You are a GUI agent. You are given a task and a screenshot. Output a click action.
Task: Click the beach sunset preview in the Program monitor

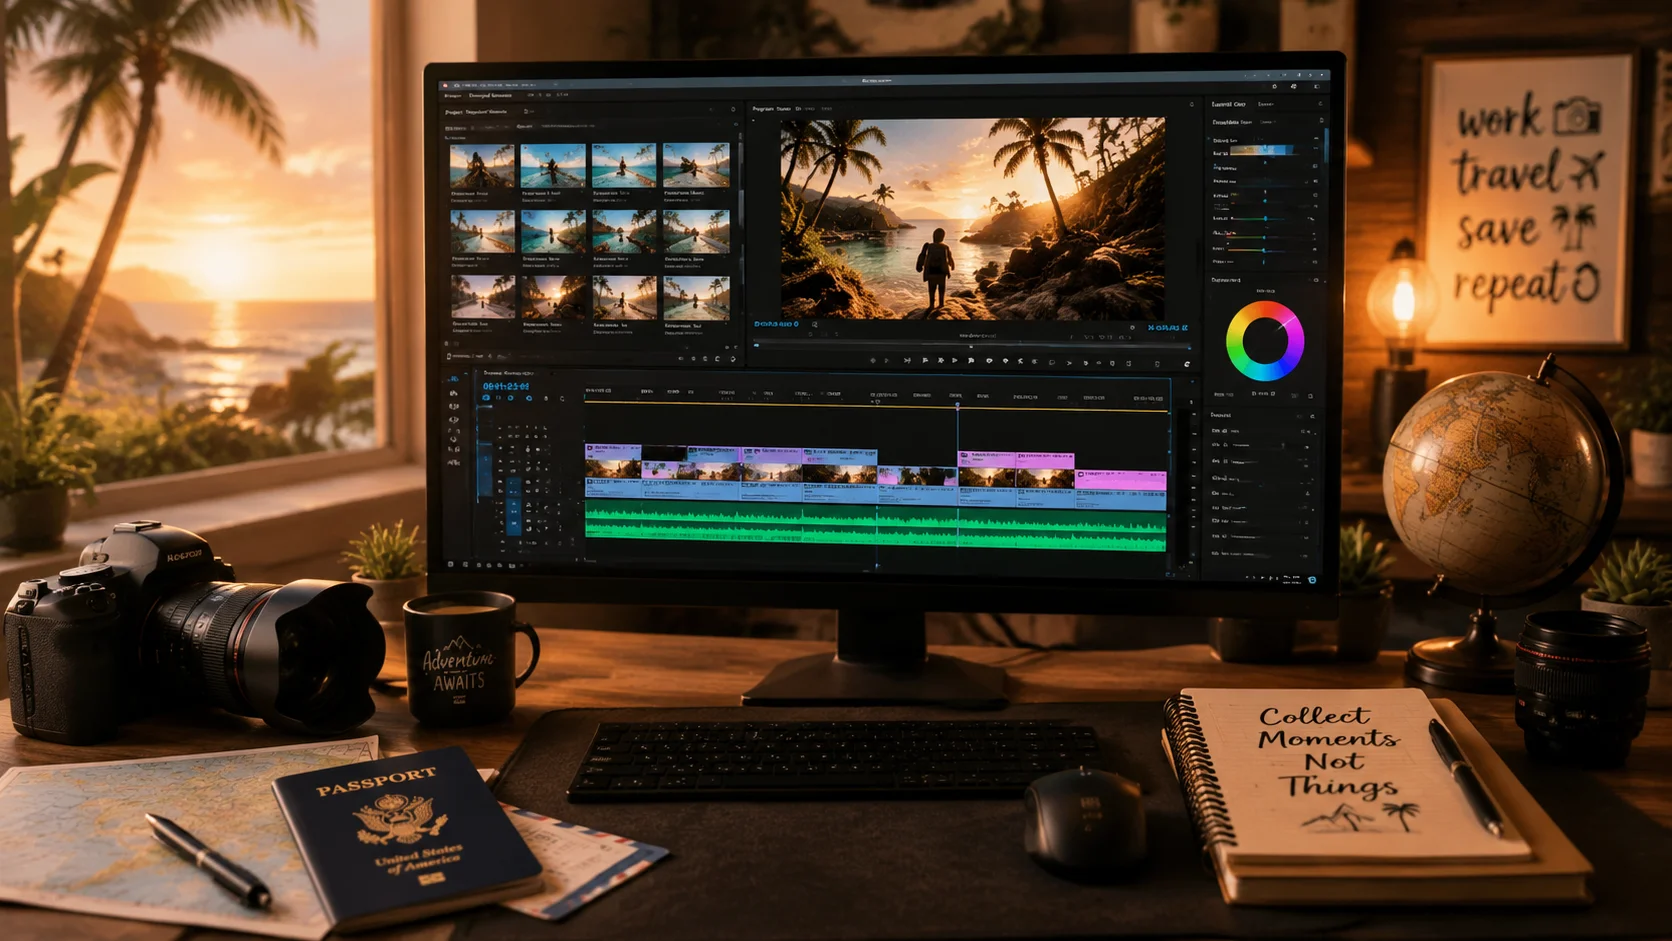[973, 219]
